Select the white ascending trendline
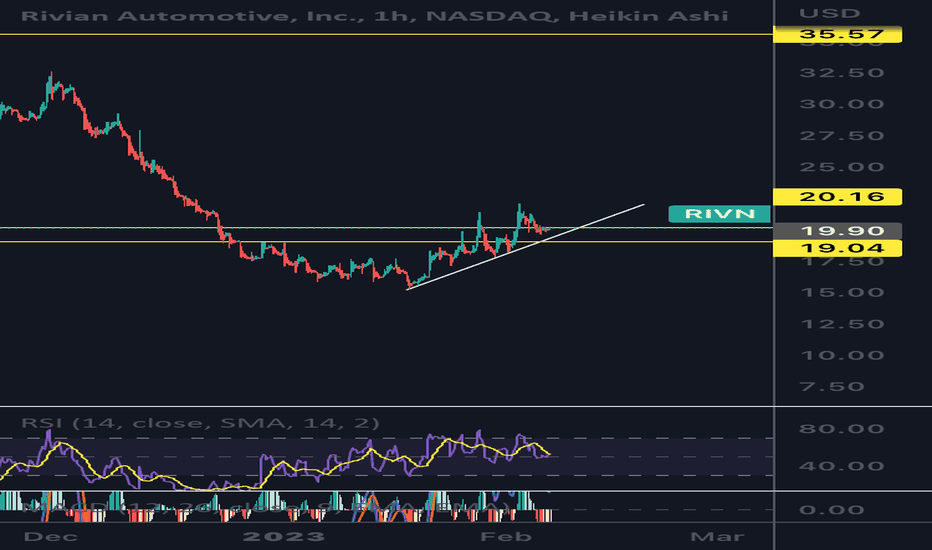The image size is (932, 550). (525, 247)
